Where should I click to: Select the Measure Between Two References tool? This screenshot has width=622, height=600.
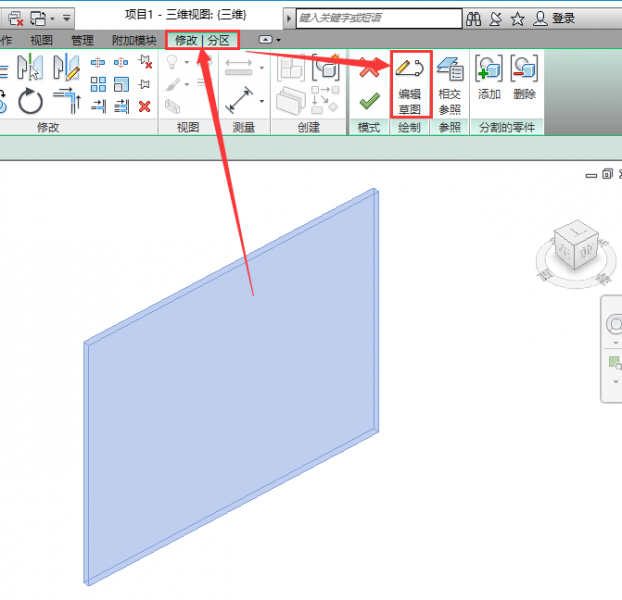click(x=238, y=67)
